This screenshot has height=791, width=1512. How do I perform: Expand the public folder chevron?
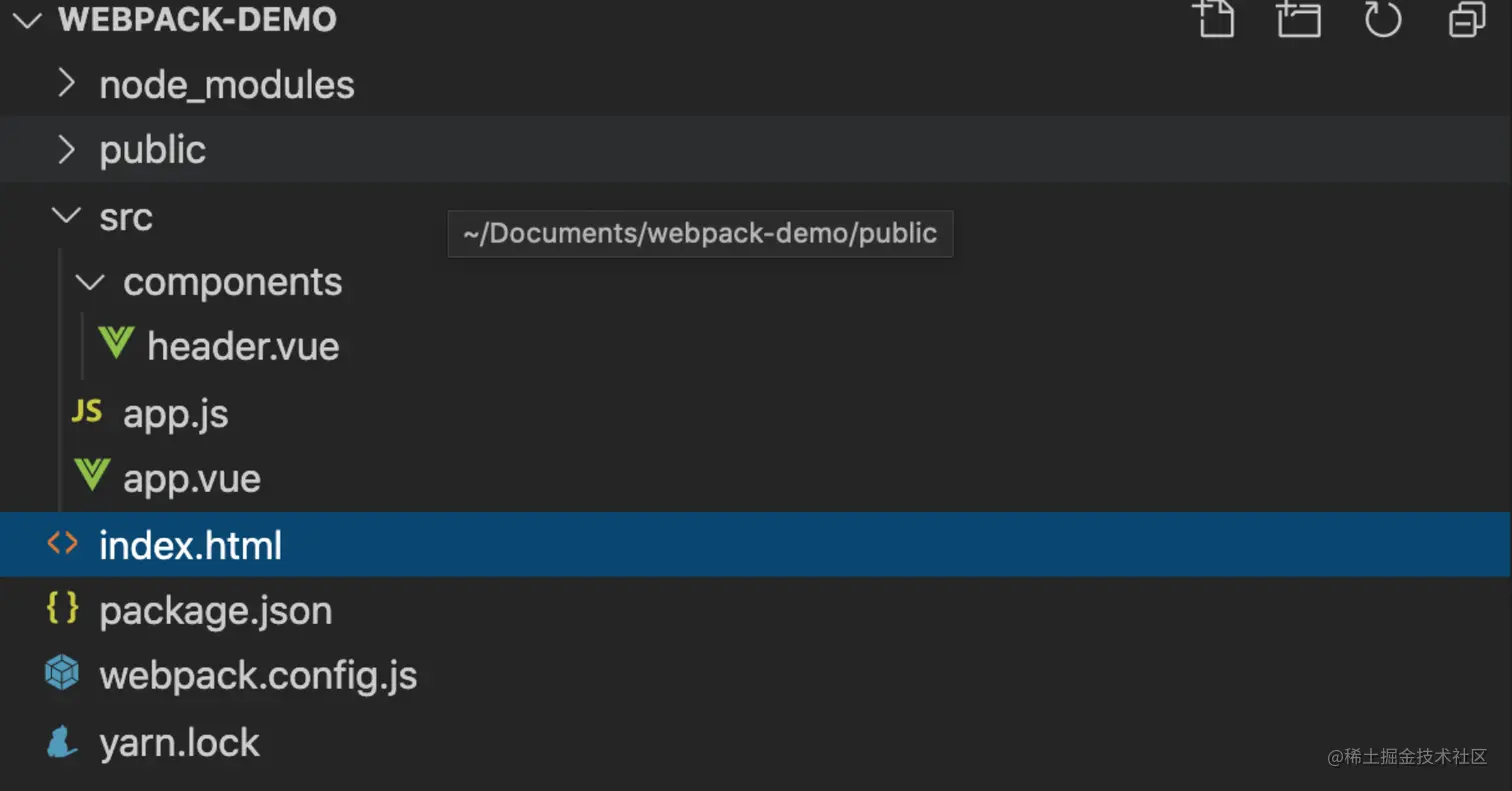pos(67,149)
